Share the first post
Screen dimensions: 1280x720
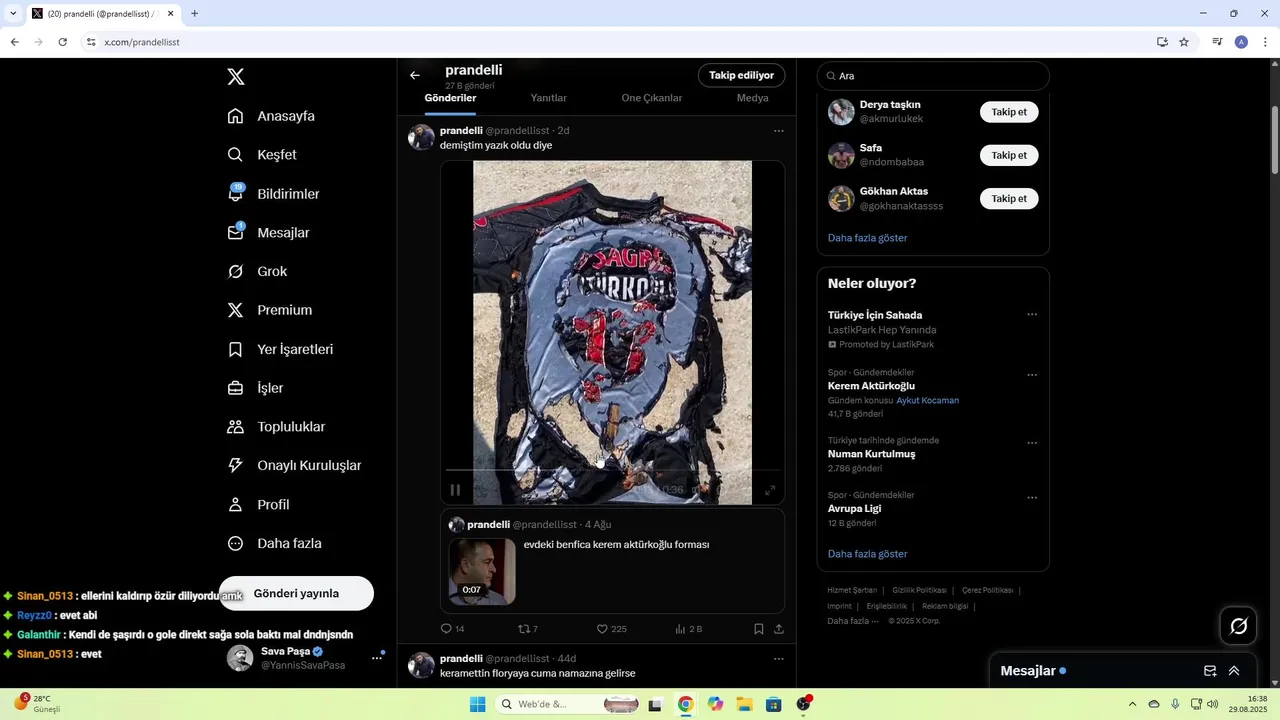(x=779, y=629)
